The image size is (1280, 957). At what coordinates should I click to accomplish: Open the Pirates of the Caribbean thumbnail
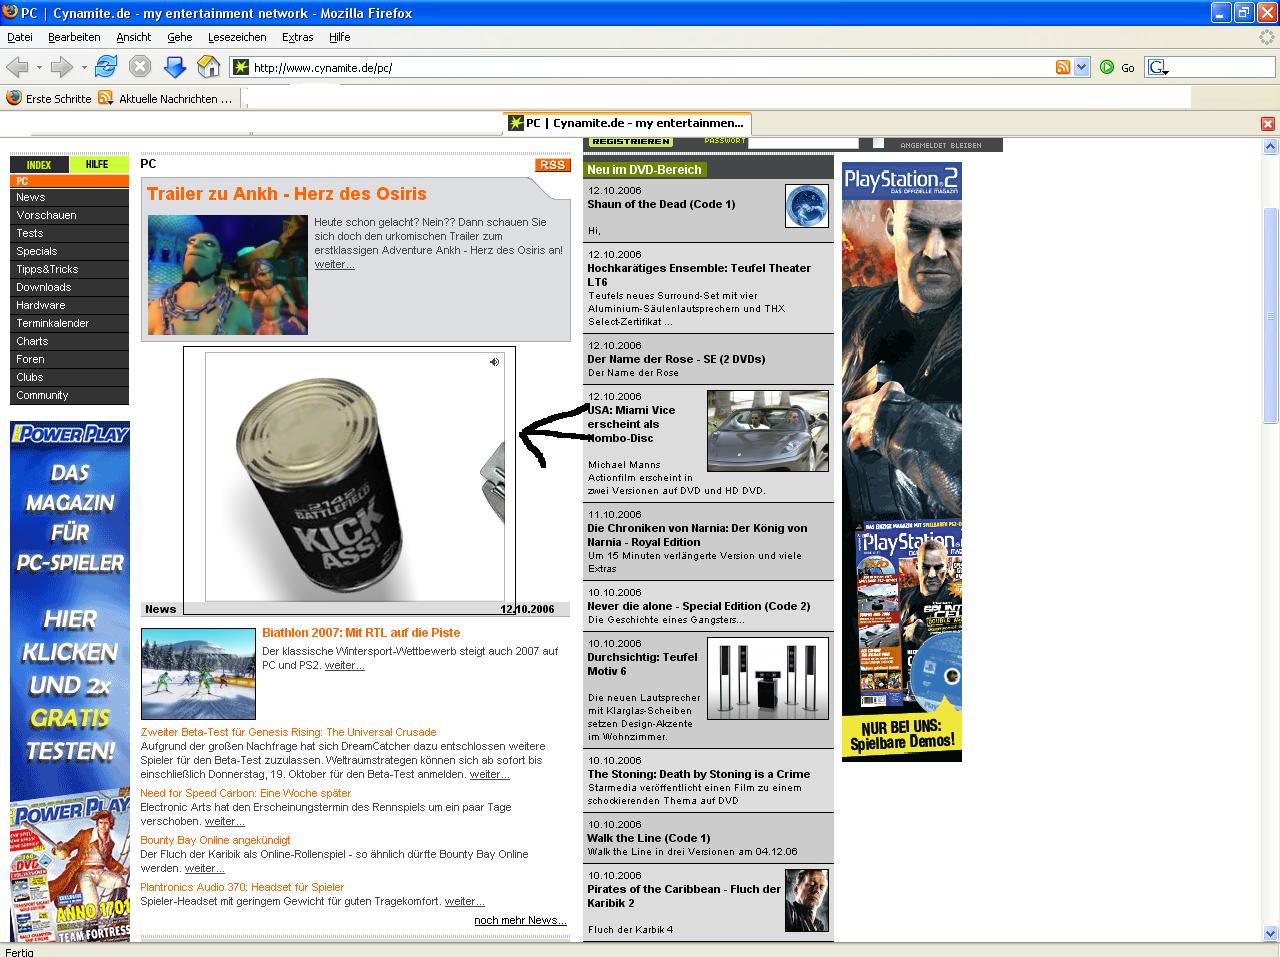click(x=807, y=900)
